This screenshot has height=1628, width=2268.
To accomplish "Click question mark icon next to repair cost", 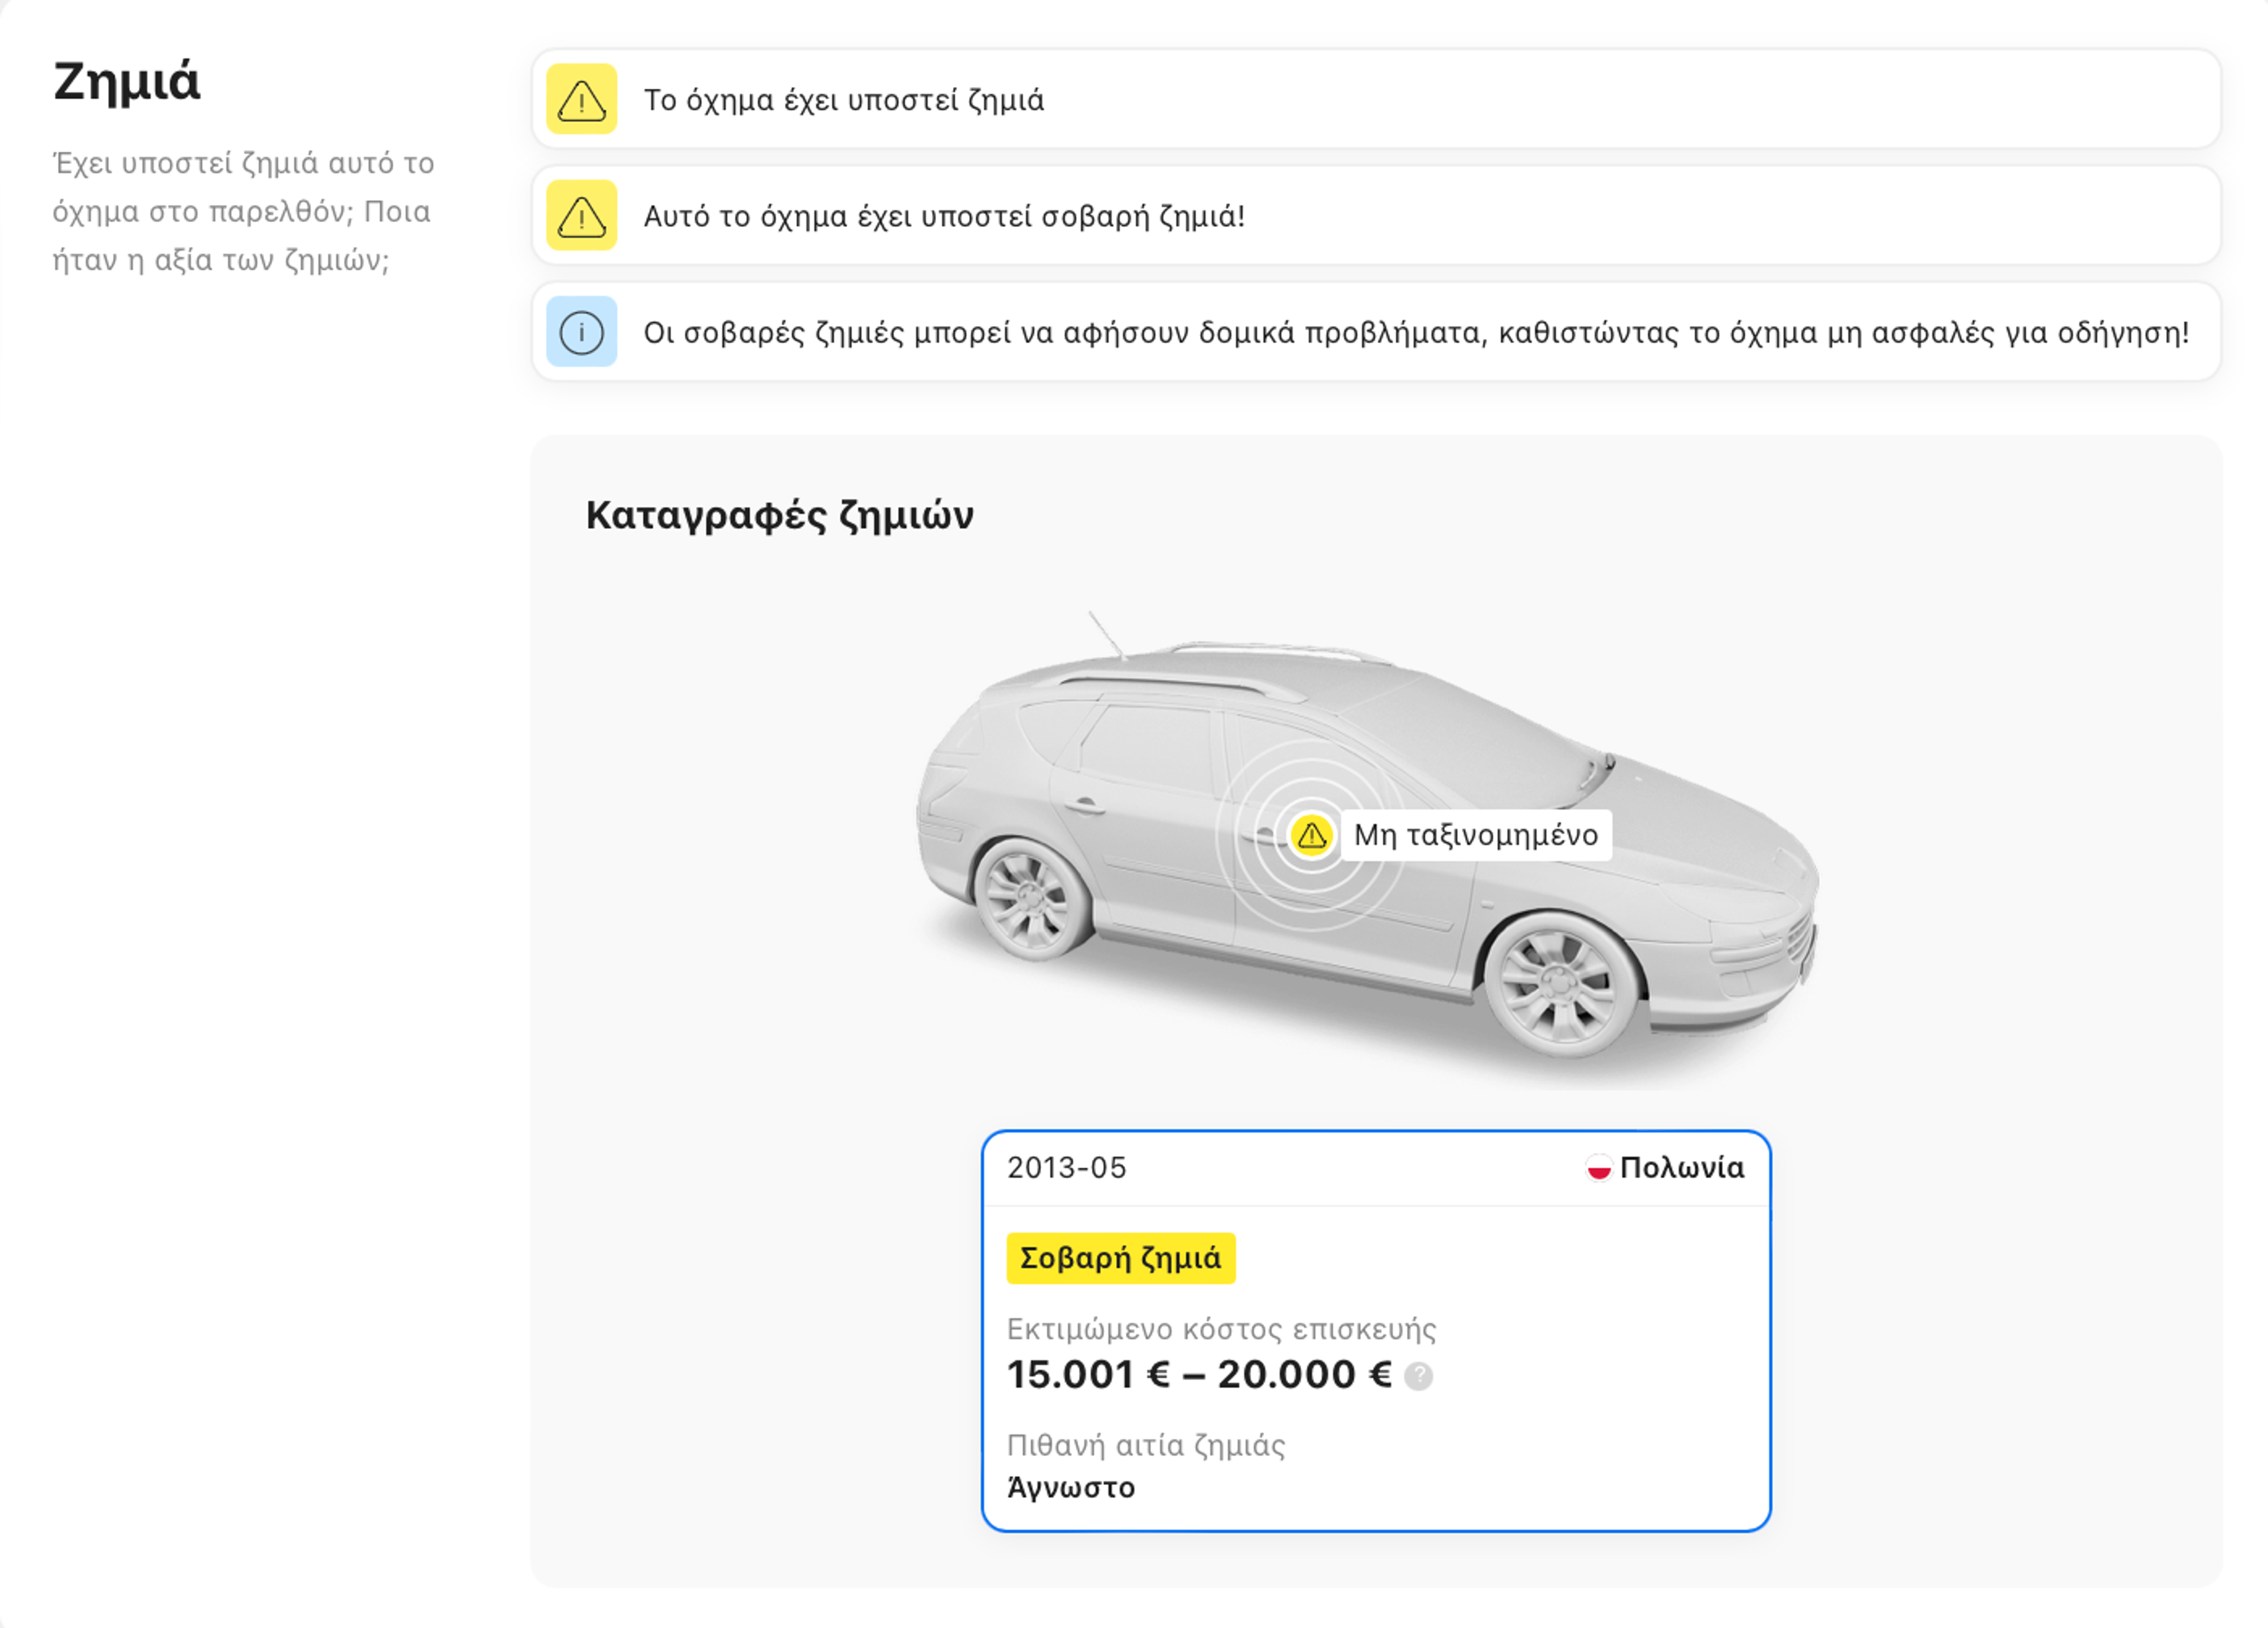I will 1418,1377.
